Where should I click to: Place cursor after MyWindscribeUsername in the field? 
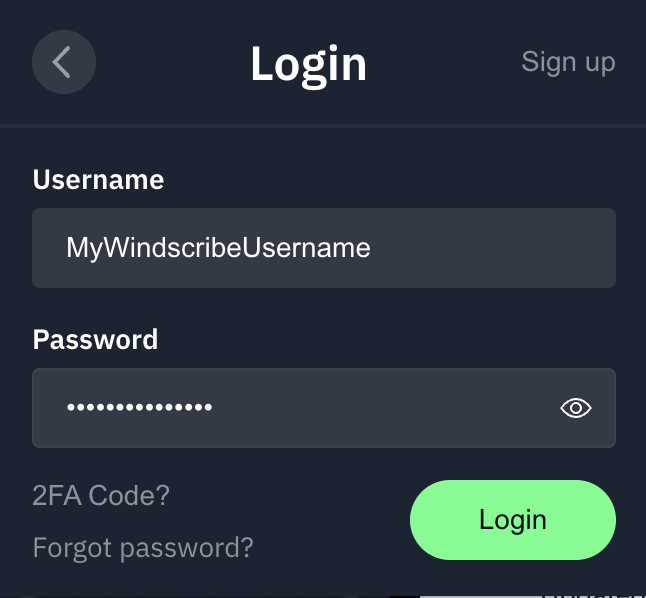(374, 248)
